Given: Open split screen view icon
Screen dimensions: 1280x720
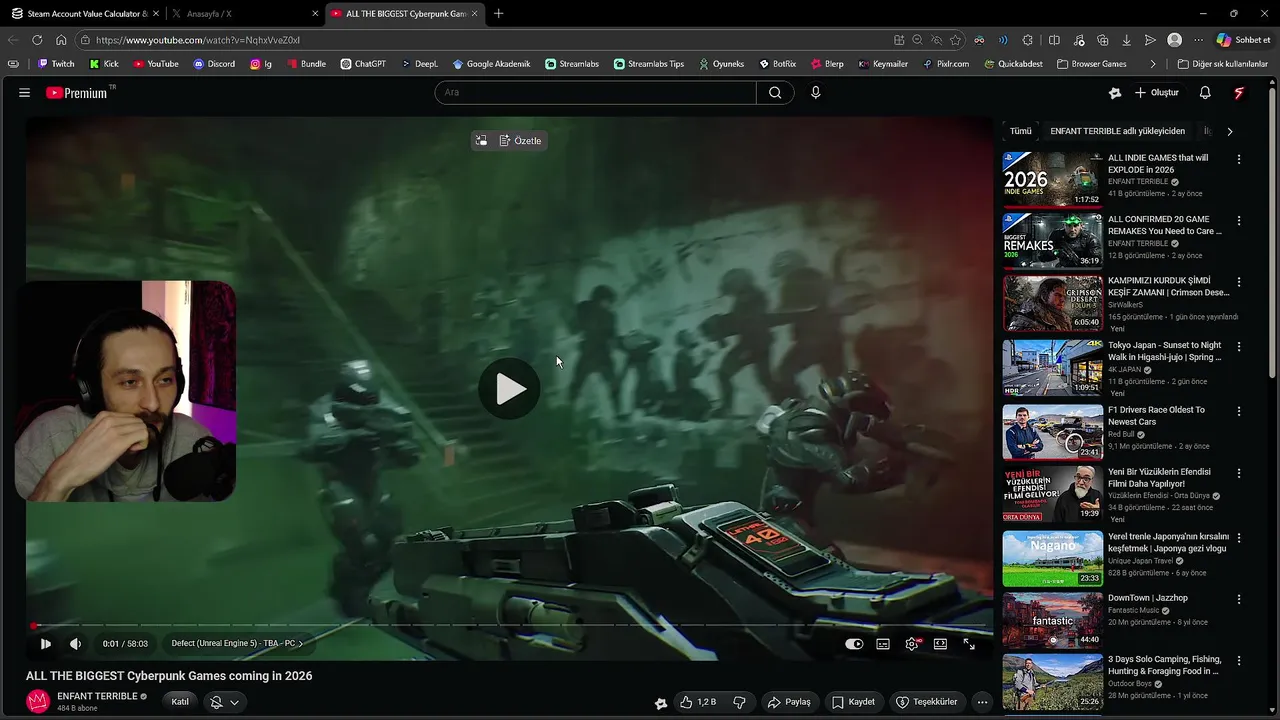Looking at the screenshot, I should click(1054, 40).
